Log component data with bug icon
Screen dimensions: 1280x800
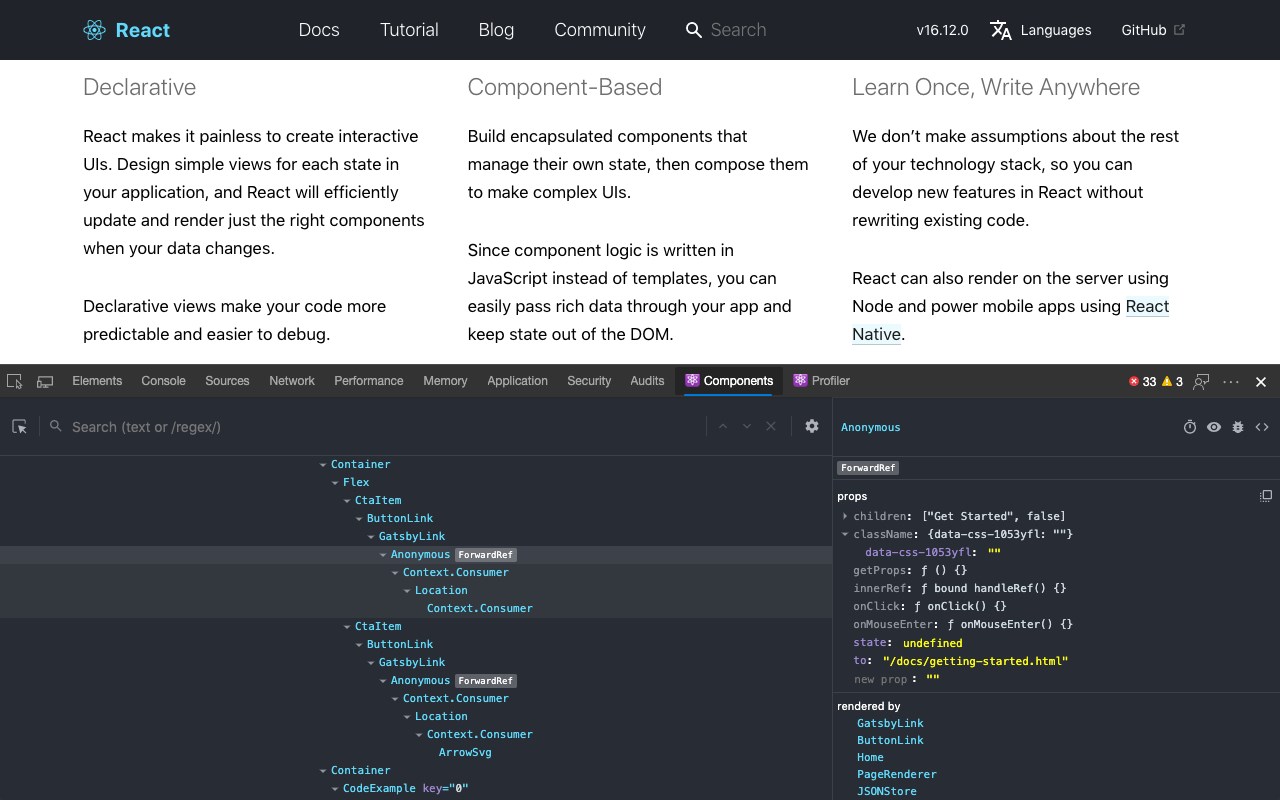coord(1238,427)
